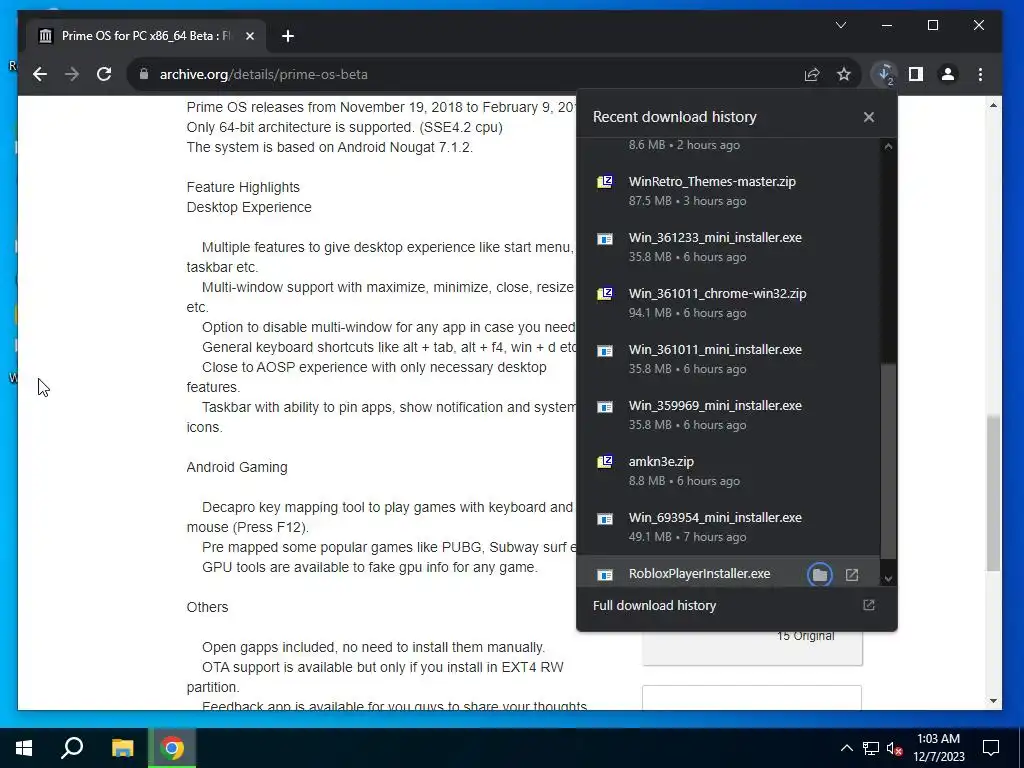
Task: Click Win_361233_mini_installer.exe file icon
Action: tap(605, 238)
